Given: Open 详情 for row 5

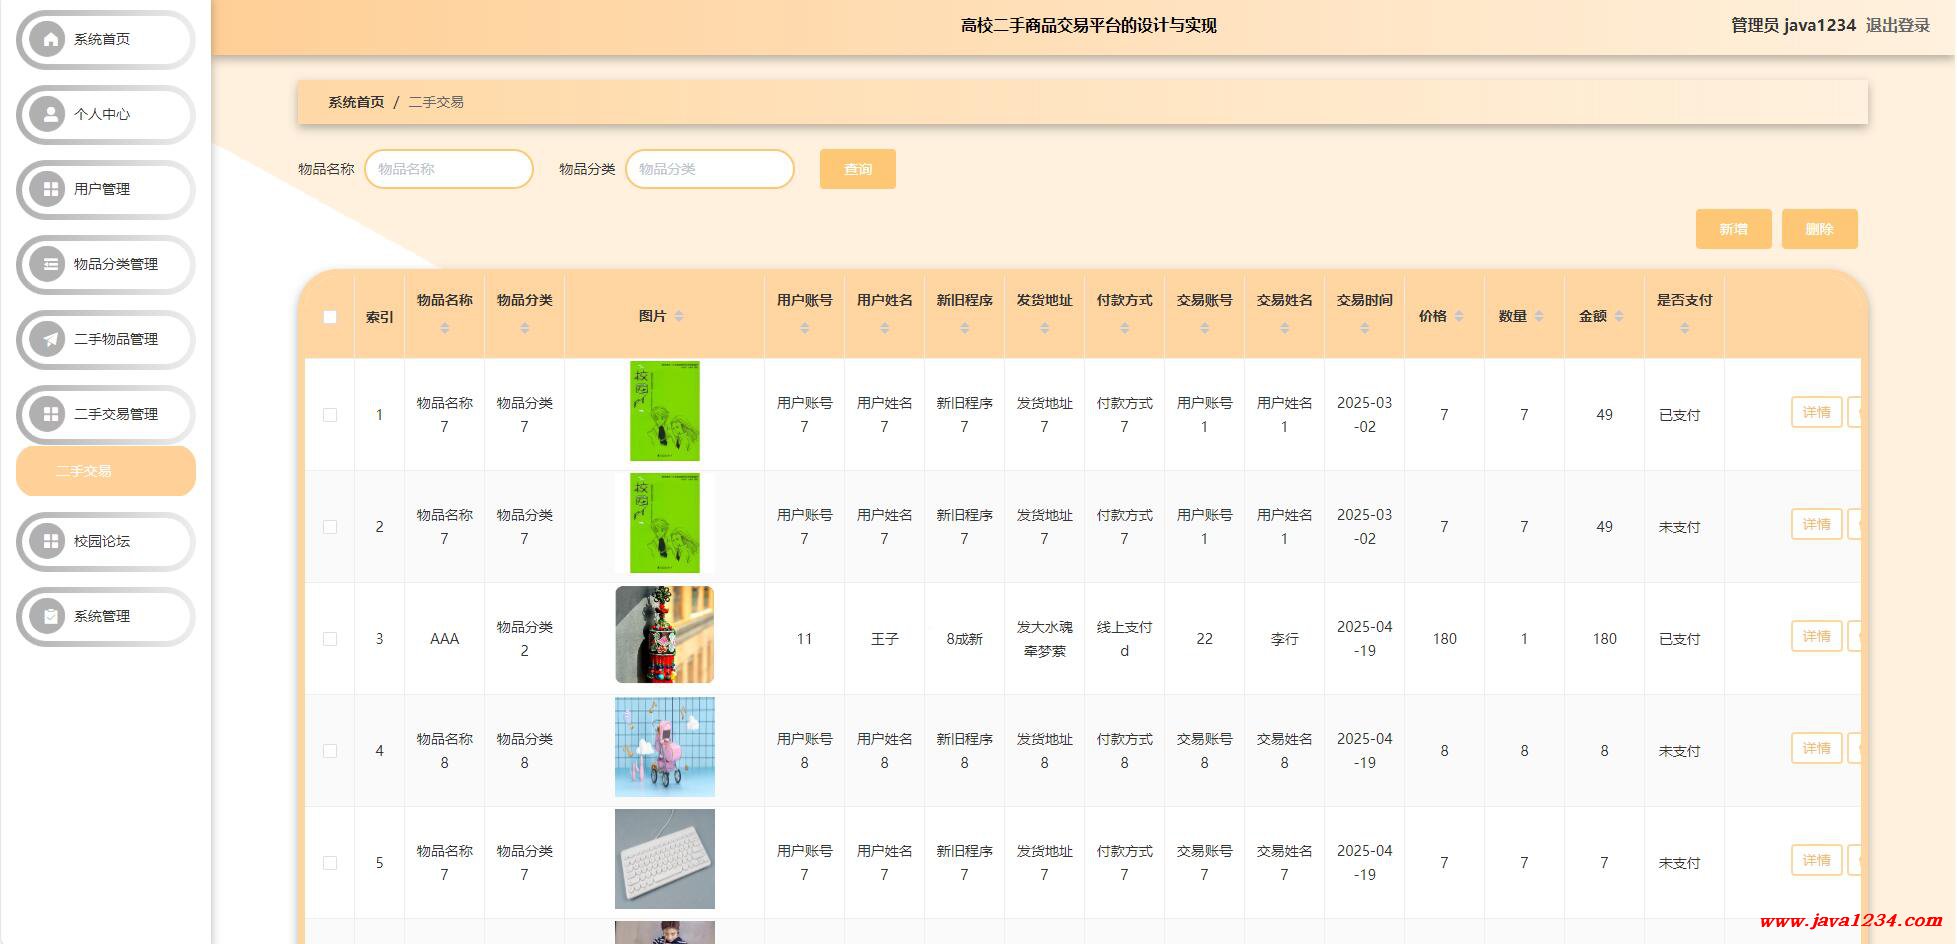Looking at the screenshot, I should 1817,860.
